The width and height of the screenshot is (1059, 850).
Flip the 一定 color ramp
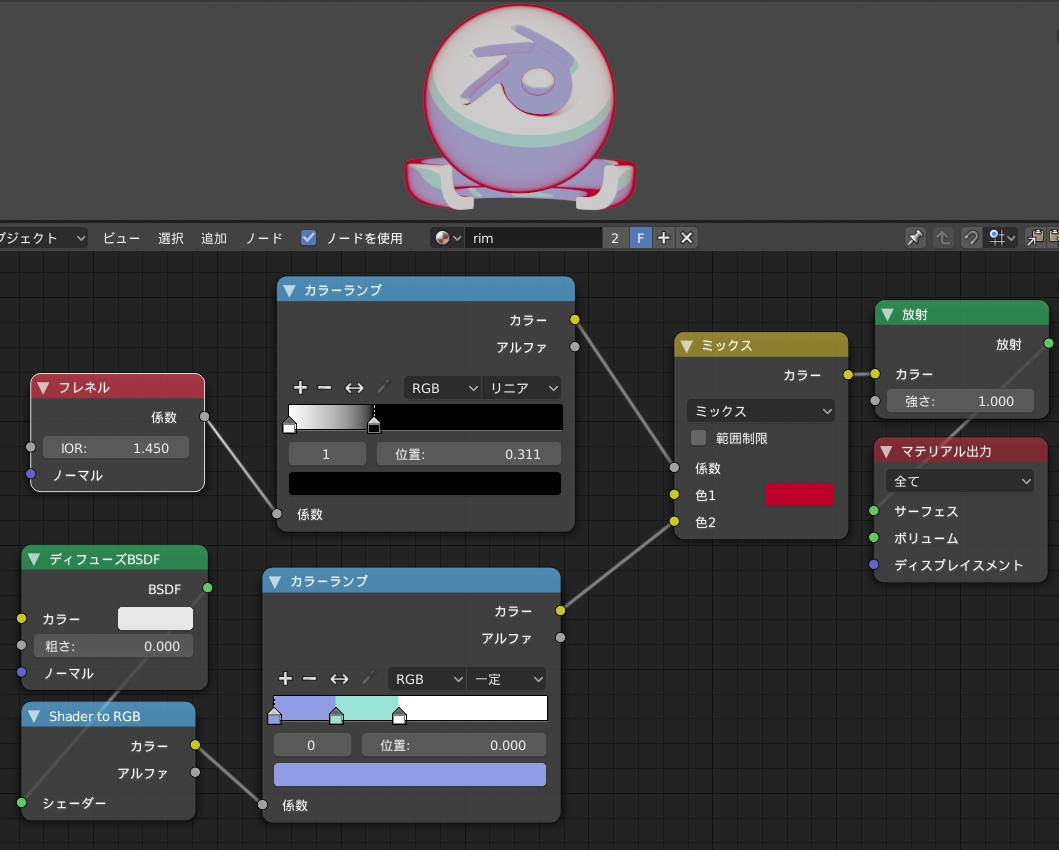click(x=339, y=679)
